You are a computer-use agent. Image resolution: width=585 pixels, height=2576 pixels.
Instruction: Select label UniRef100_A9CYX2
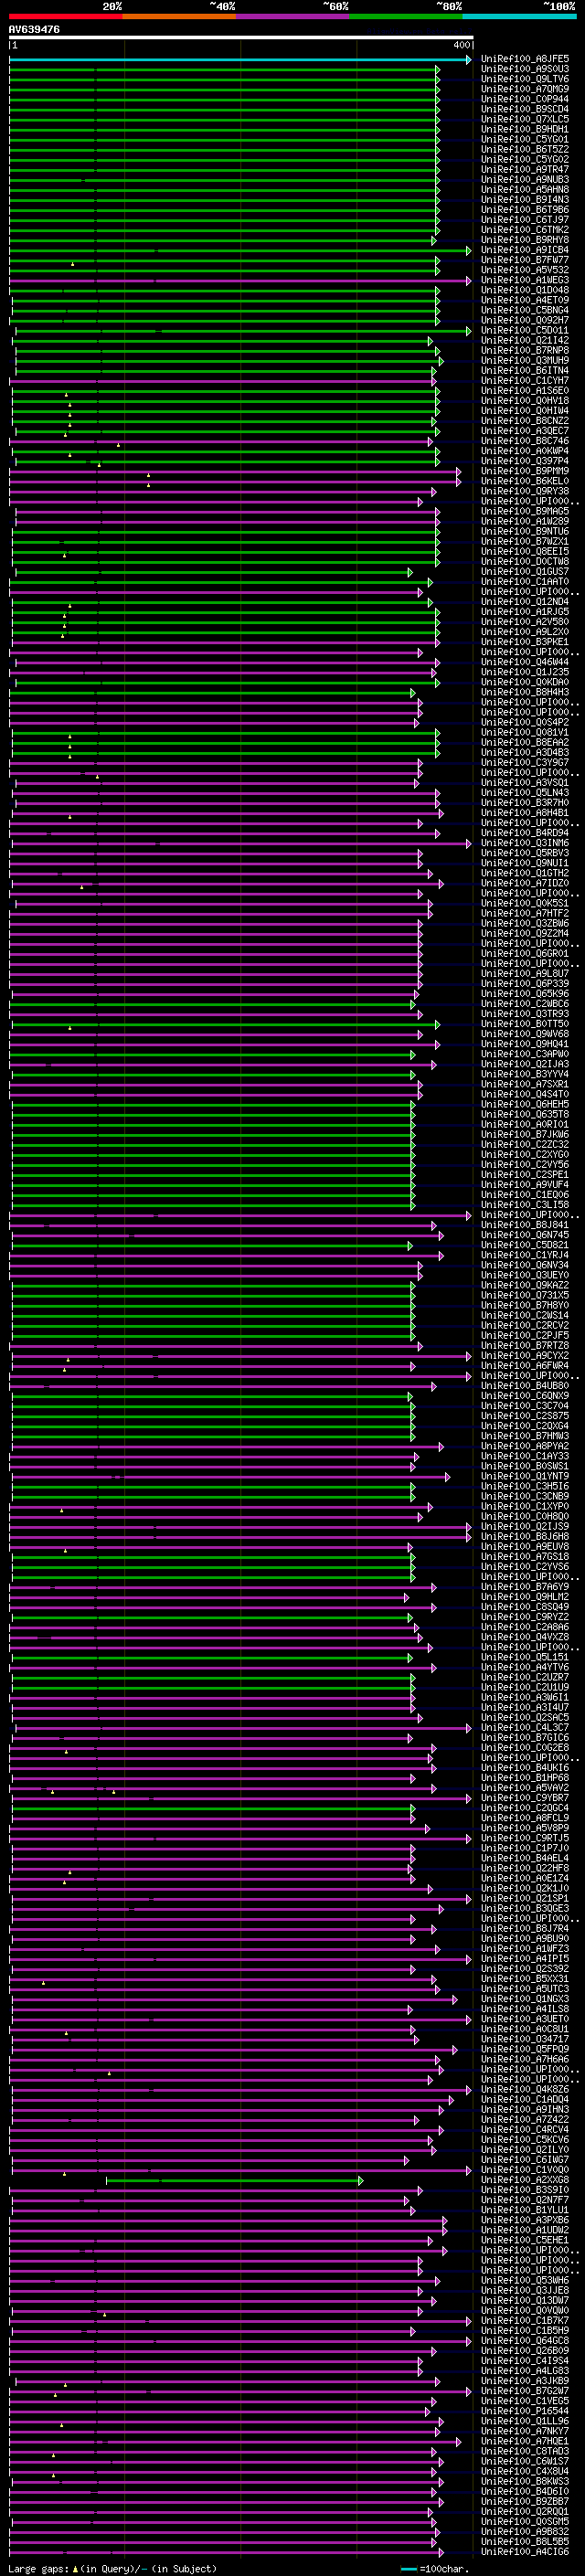coord(525,1356)
